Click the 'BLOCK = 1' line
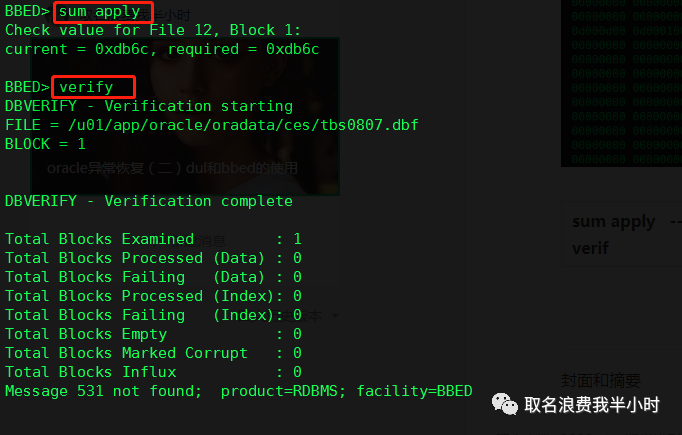Screen dimensions: 682x435 pos(45,144)
